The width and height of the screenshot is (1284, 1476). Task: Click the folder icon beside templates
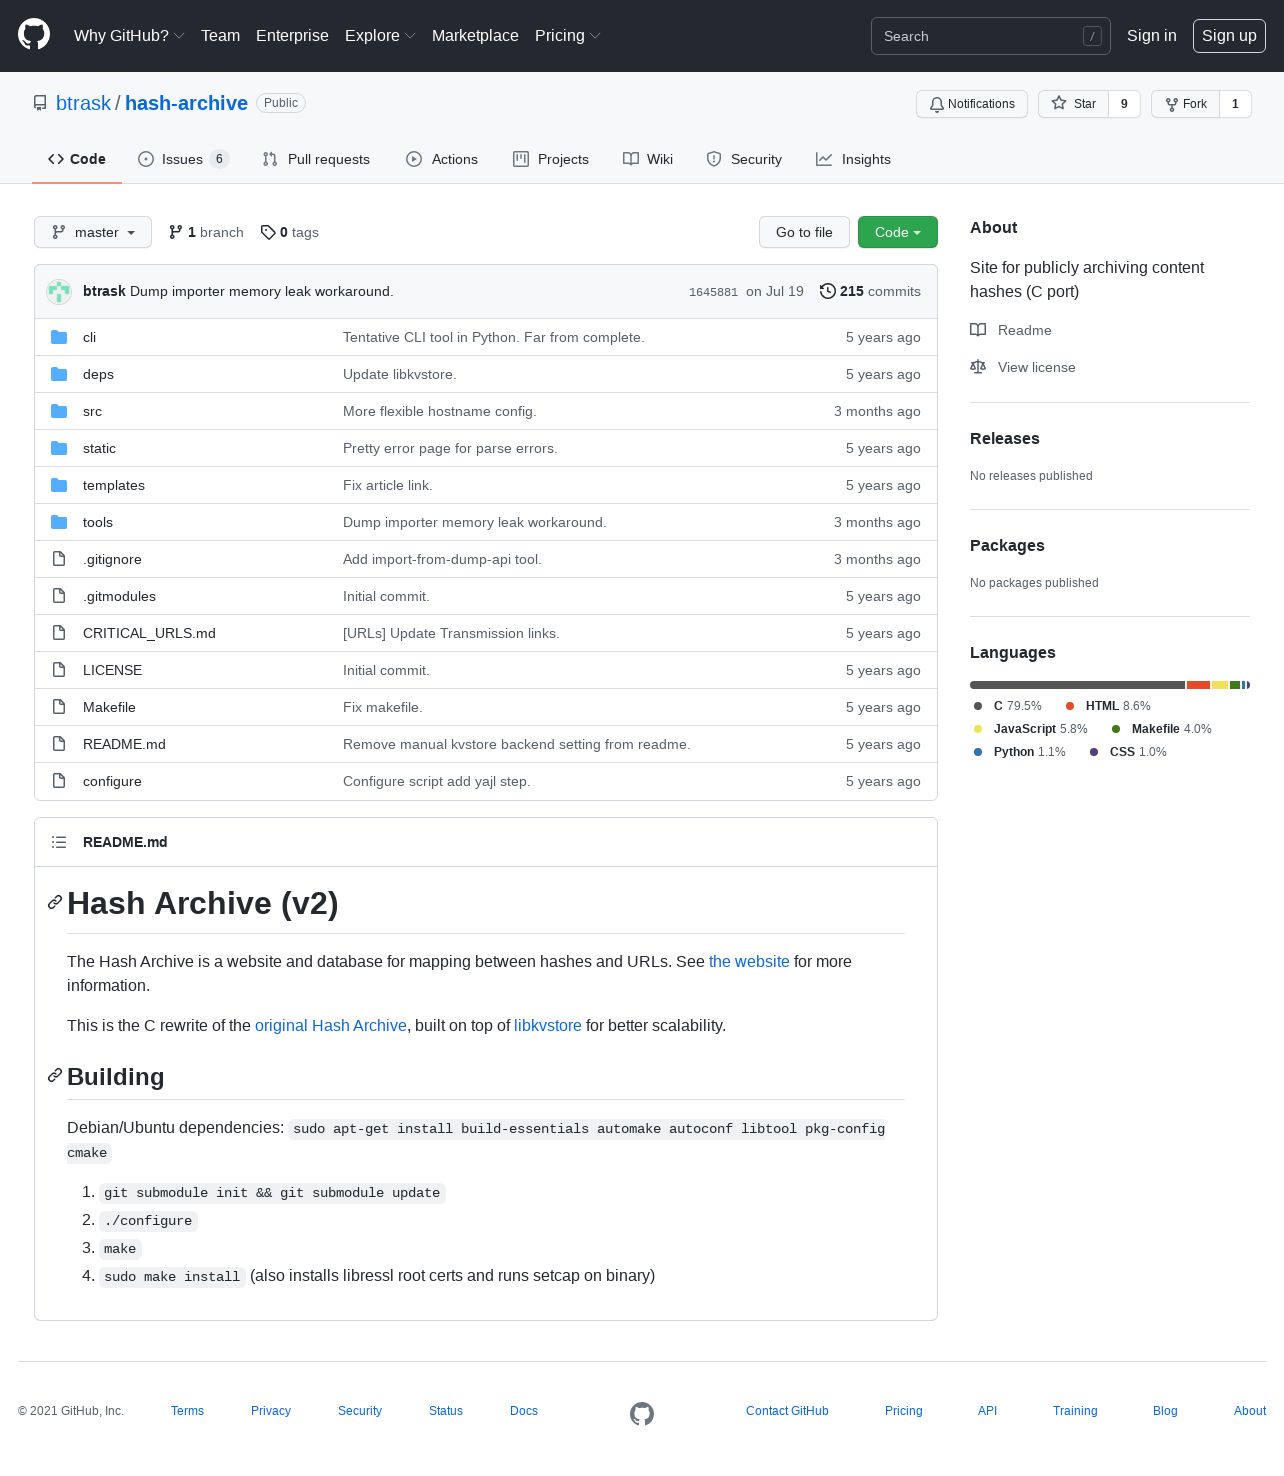tap(59, 485)
